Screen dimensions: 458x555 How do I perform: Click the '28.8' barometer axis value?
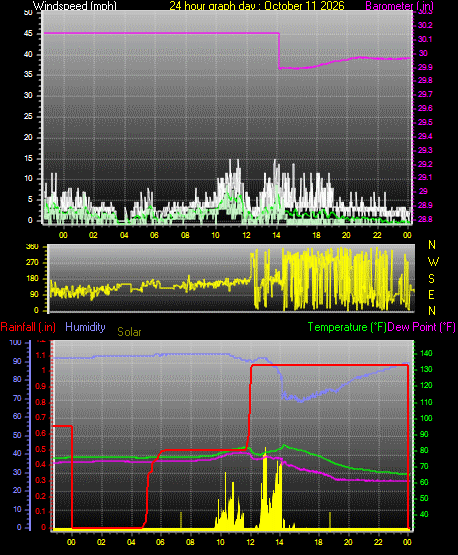pos(425,219)
